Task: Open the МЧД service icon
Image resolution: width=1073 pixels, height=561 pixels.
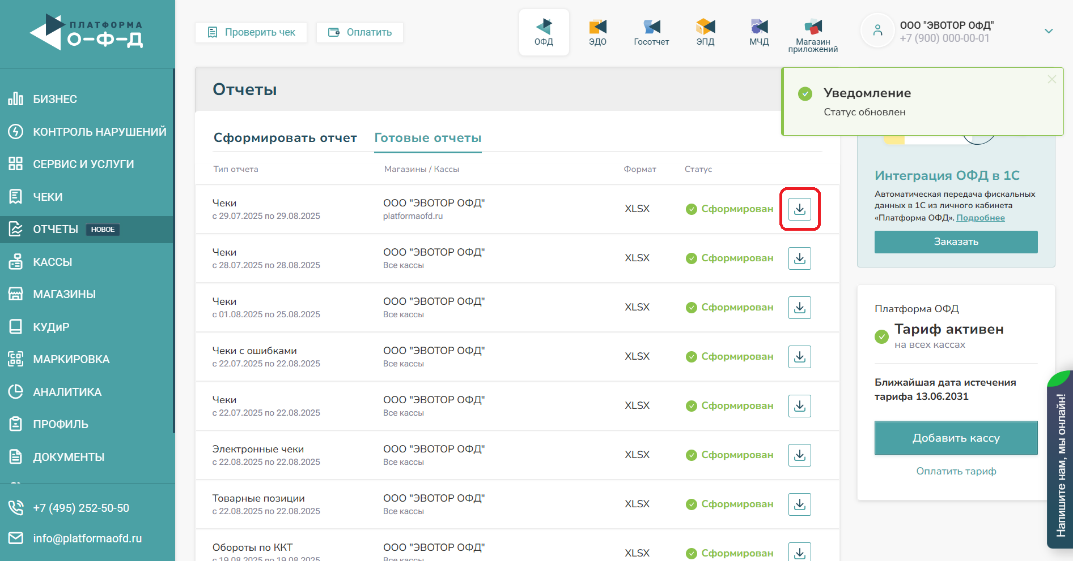Action: click(x=759, y=32)
